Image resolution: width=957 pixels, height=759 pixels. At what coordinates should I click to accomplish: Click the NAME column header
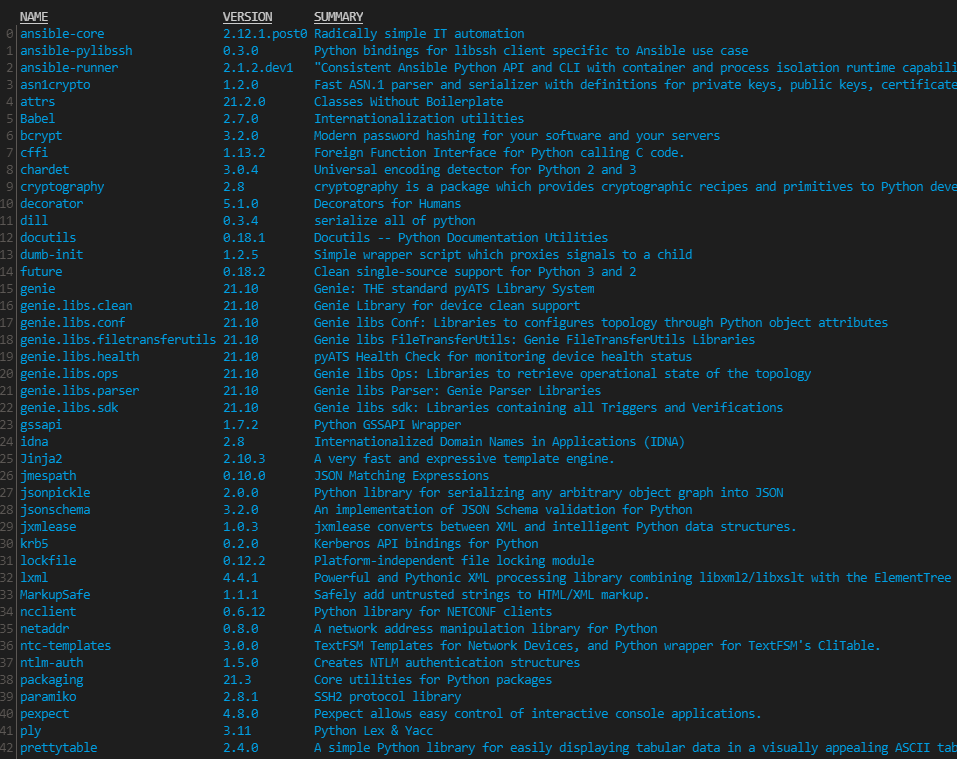tap(34, 16)
